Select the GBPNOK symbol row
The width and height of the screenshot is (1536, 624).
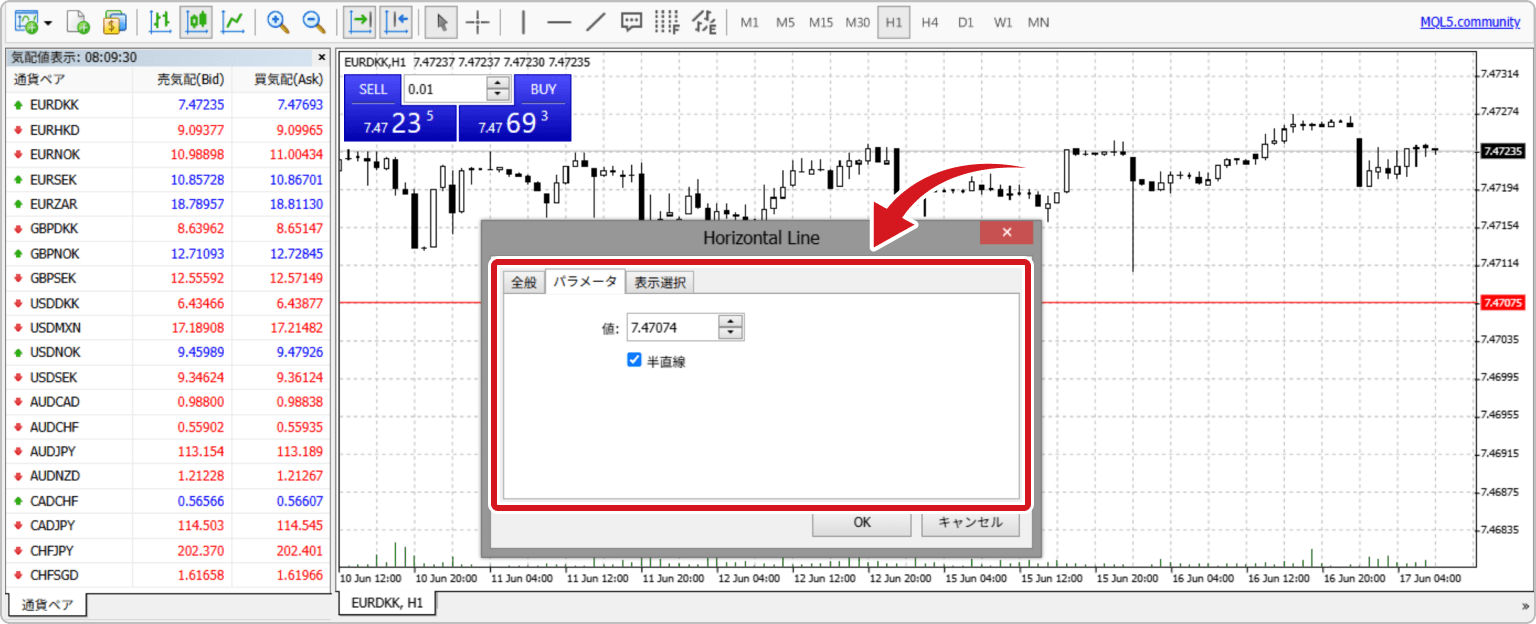(168, 254)
